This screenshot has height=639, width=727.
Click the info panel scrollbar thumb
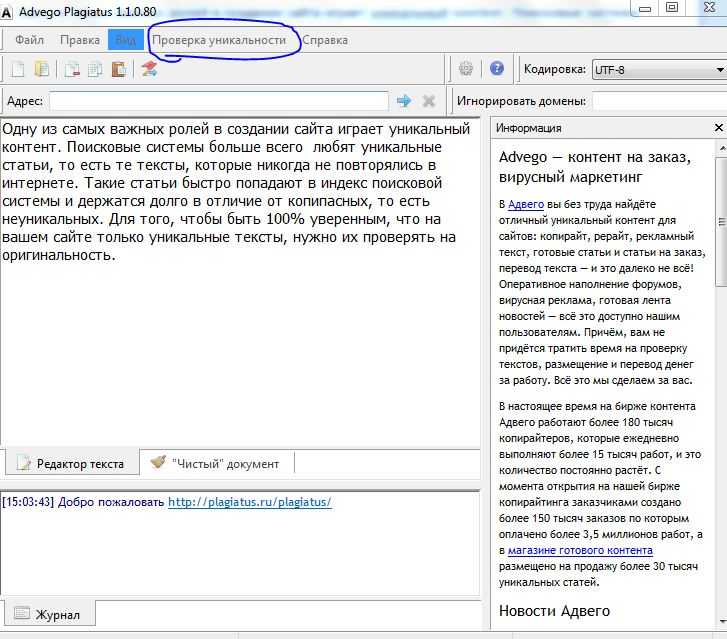click(x=721, y=222)
